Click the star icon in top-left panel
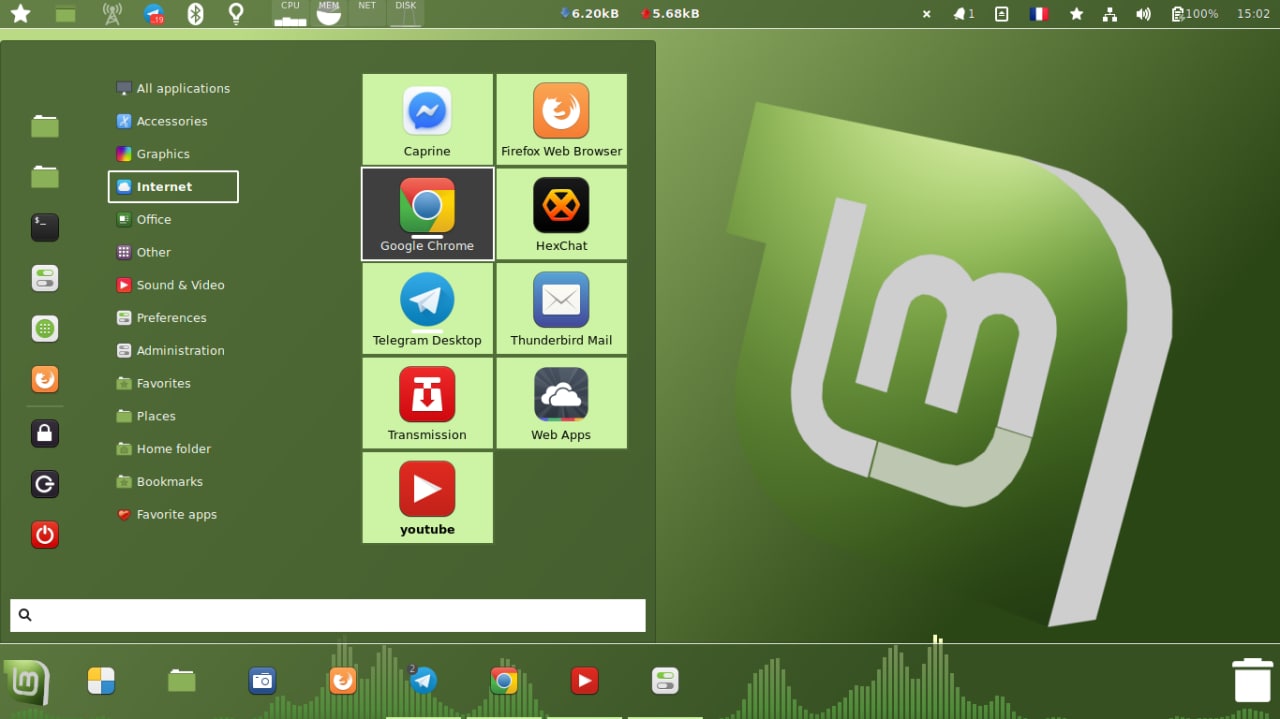Image resolution: width=1280 pixels, height=719 pixels. (20, 13)
